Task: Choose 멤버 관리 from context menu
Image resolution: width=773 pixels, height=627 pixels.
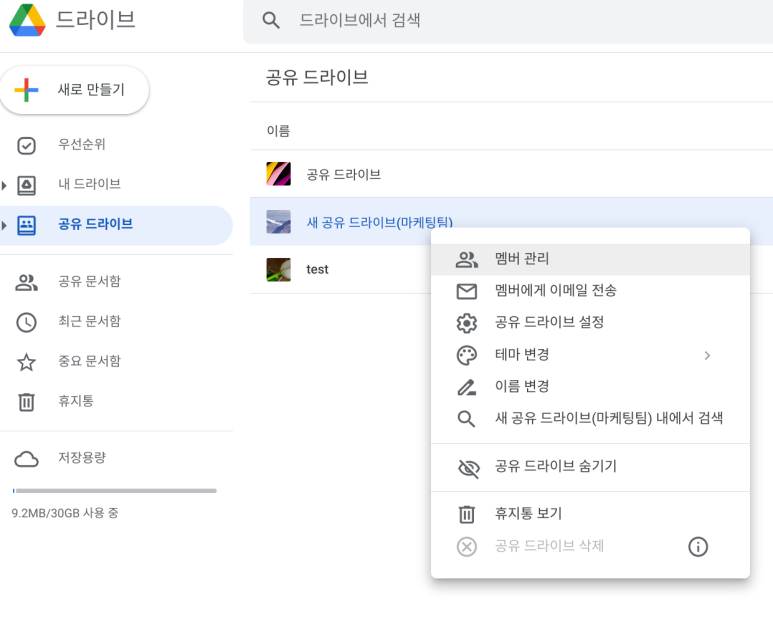Action: [x=590, y=259]
